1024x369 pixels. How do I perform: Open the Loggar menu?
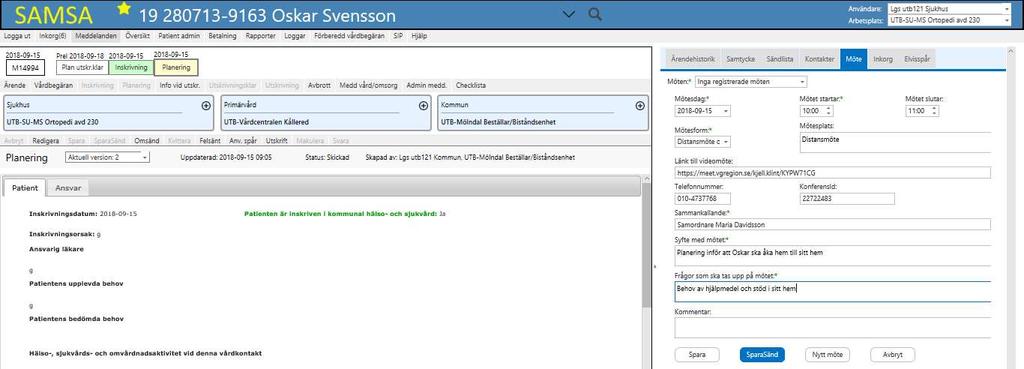pyautogui.click(x=295, y=36)
